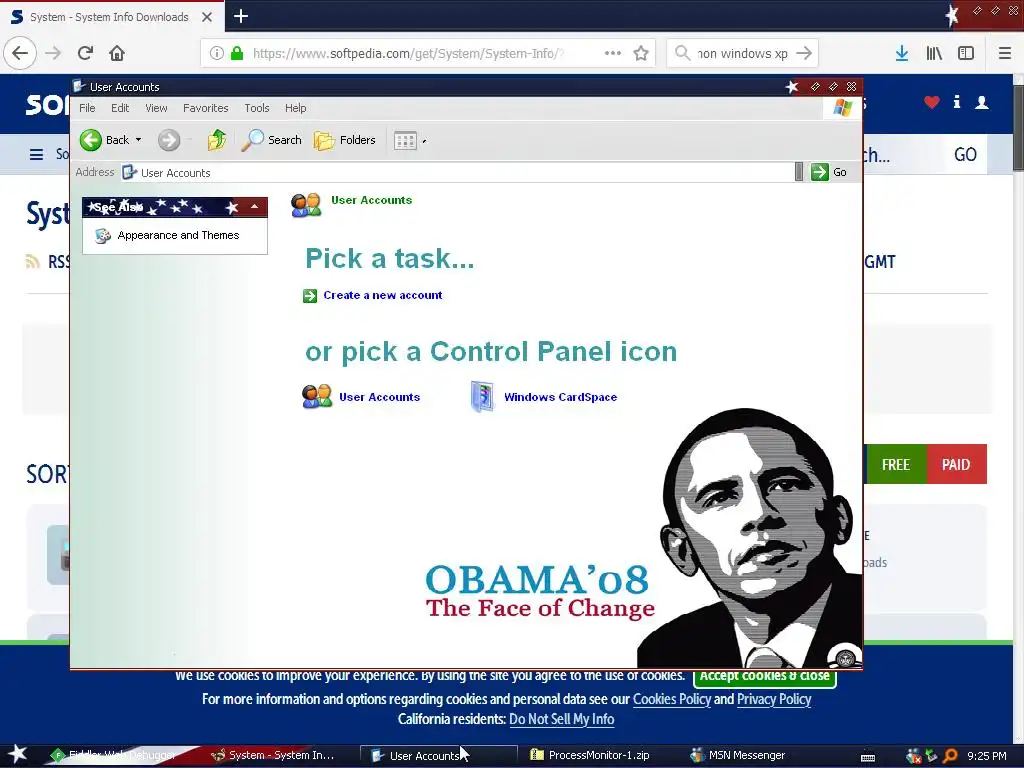This screenshot has height=768, width=1024.
Task: Filter by FREE software button
Action: click(x=895, y=464)
